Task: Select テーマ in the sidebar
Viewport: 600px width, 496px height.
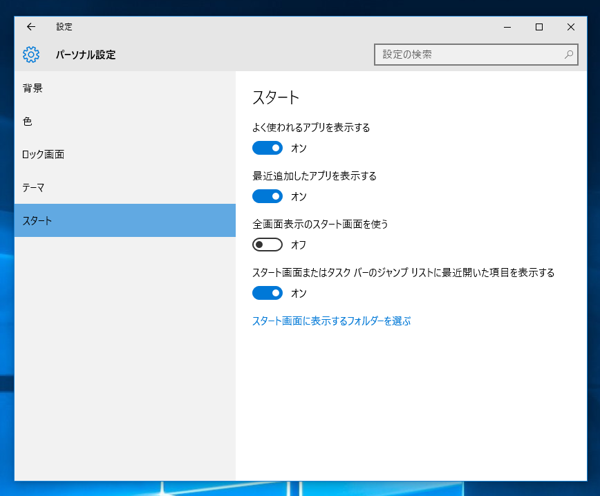Action: pyautogui.click(x=125, y=188)
